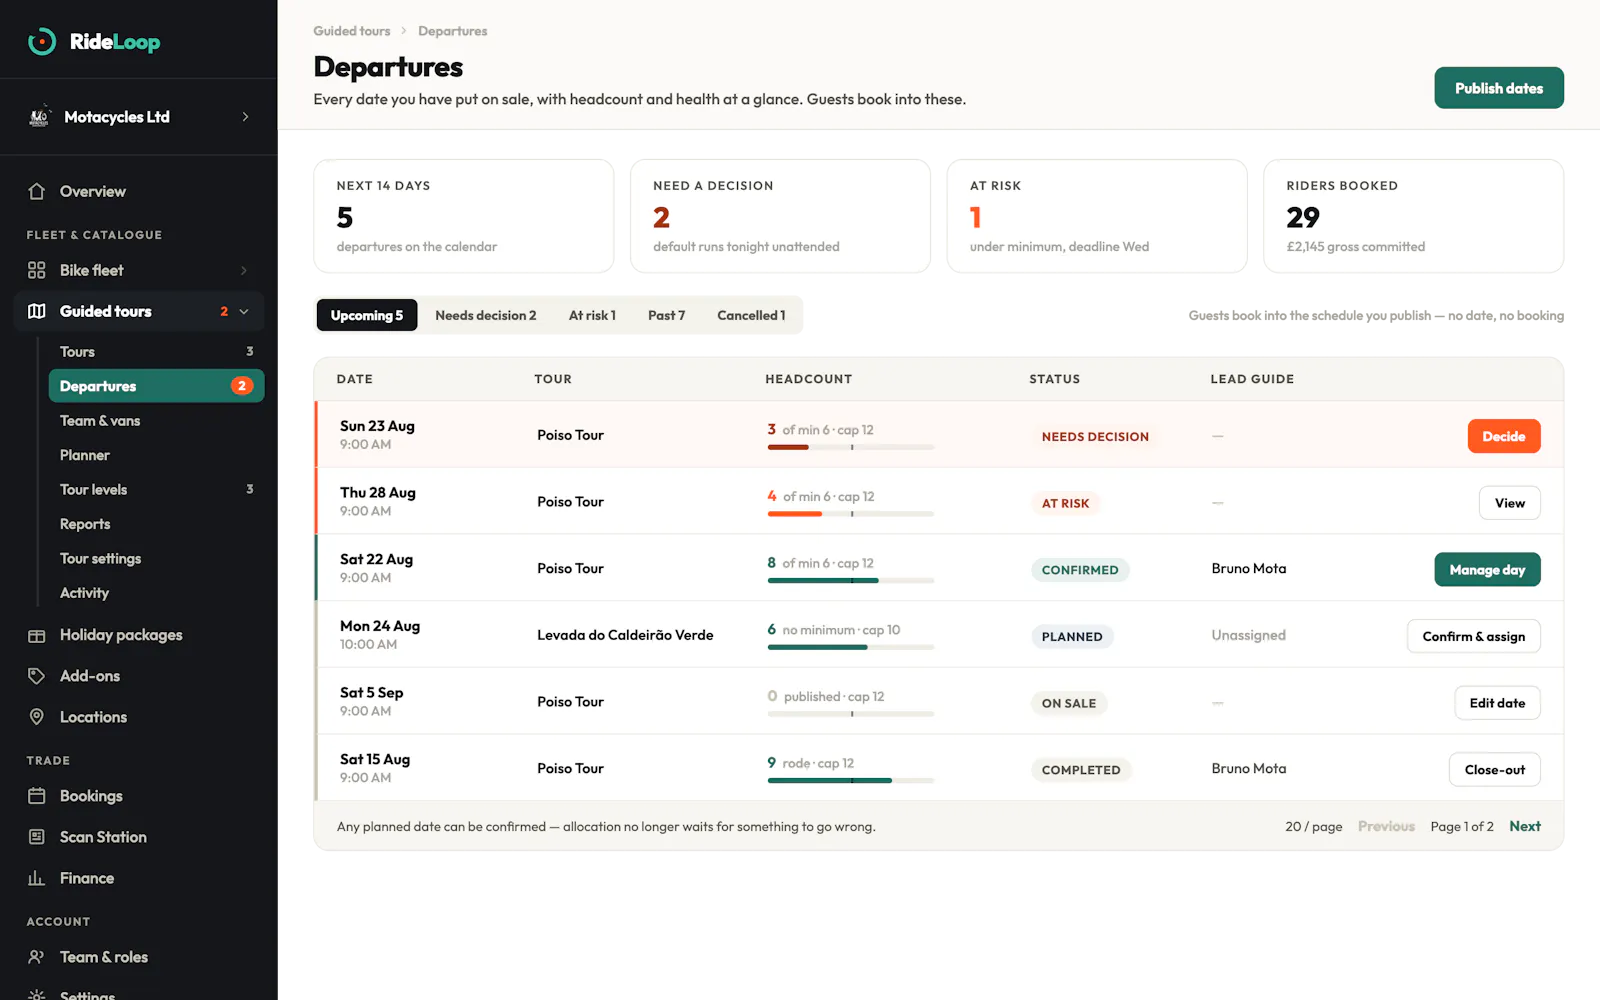The height and width of the screenshot is (1000, 1600).
Task: Click the Add-ons tag icon
Action: 37,676
